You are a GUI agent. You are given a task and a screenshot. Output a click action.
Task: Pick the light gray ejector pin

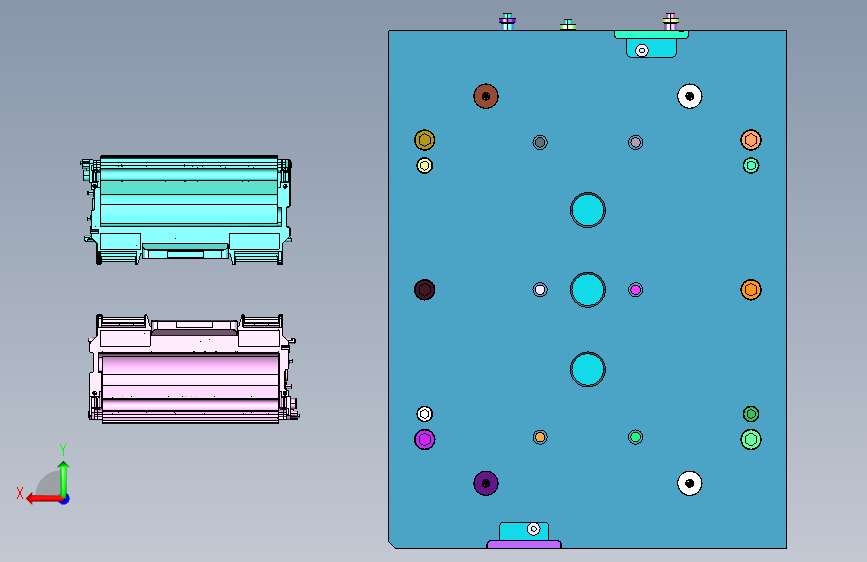635,142
